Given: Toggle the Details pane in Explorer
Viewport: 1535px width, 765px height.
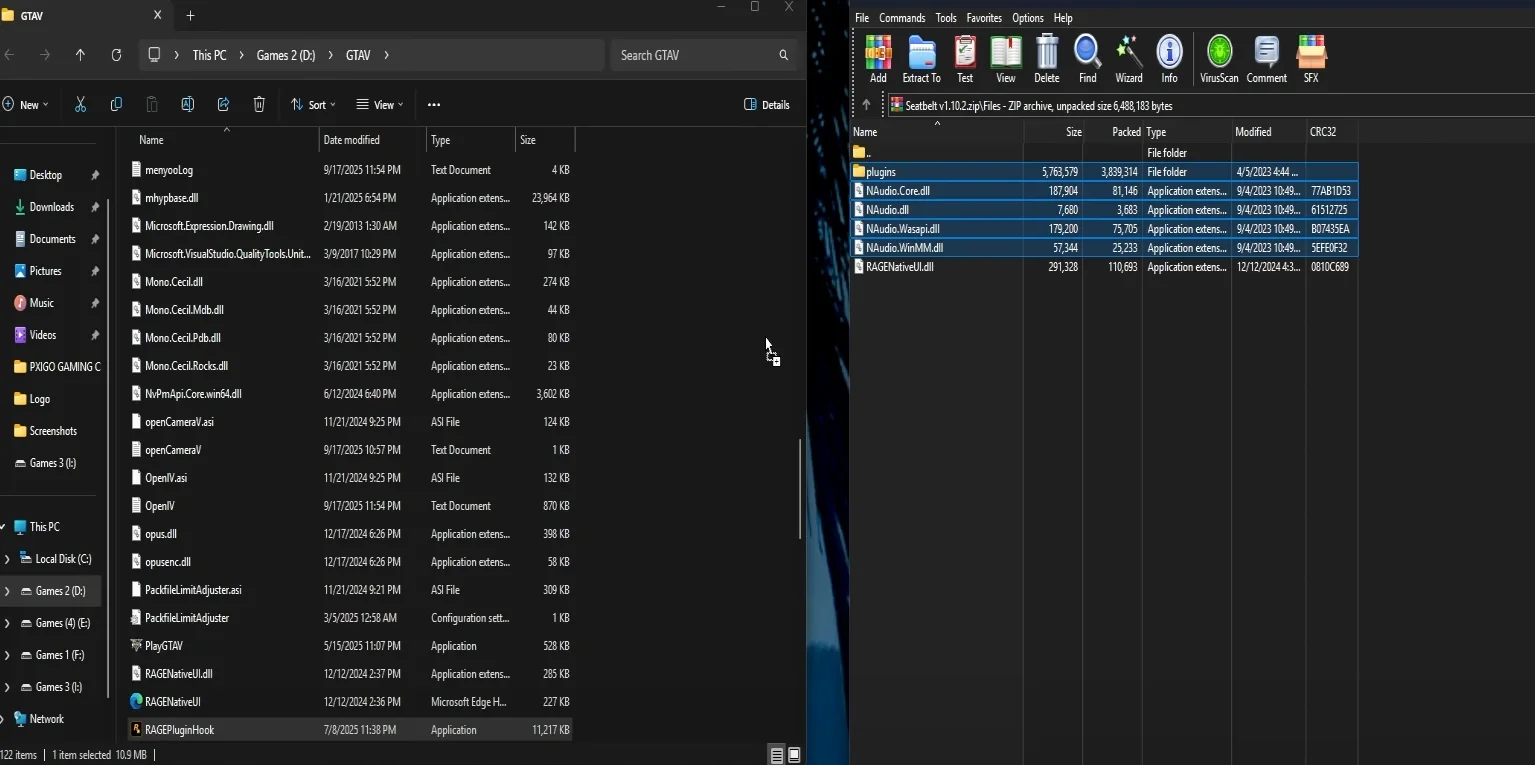Looking at the screenshot, I should [x=767, y=105].
